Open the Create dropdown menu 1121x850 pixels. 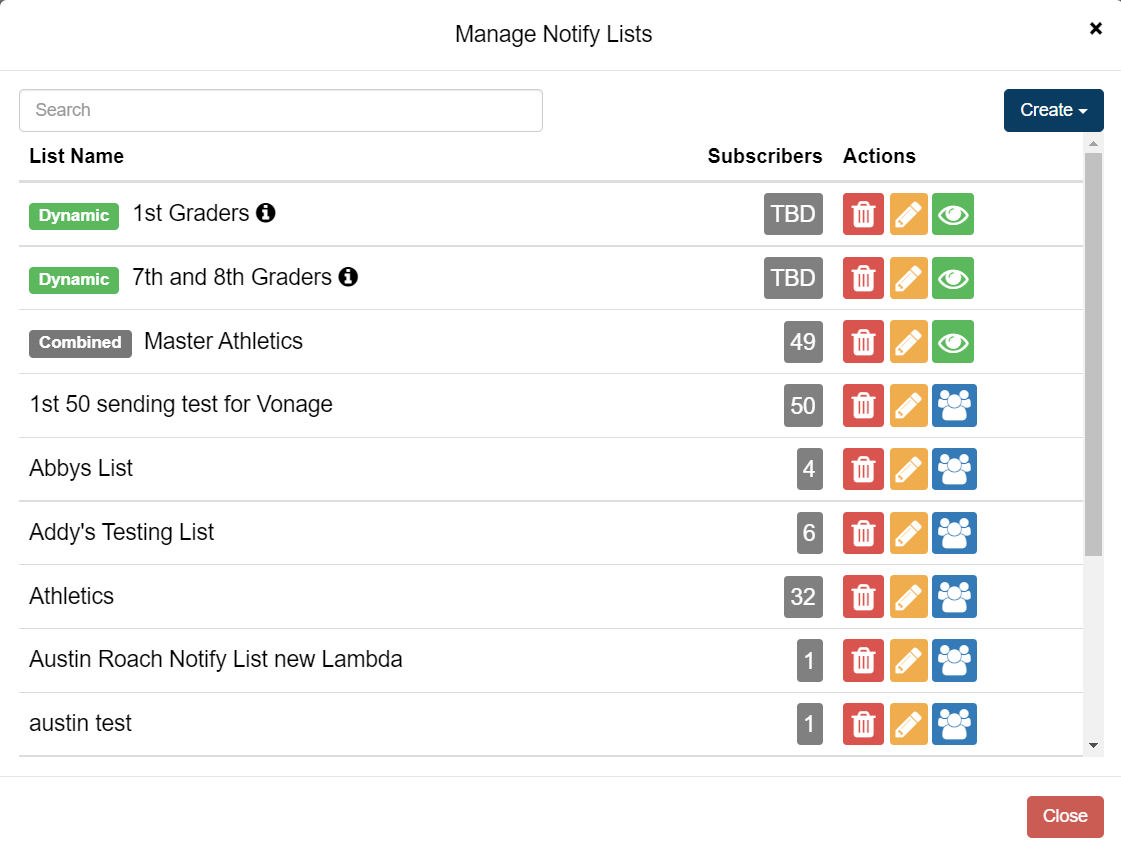(x=1053, y=110)
